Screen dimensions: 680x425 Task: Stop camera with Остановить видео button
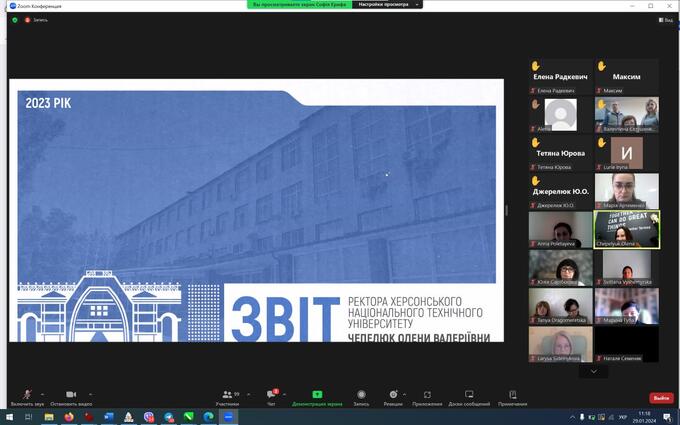click(70, 396)
